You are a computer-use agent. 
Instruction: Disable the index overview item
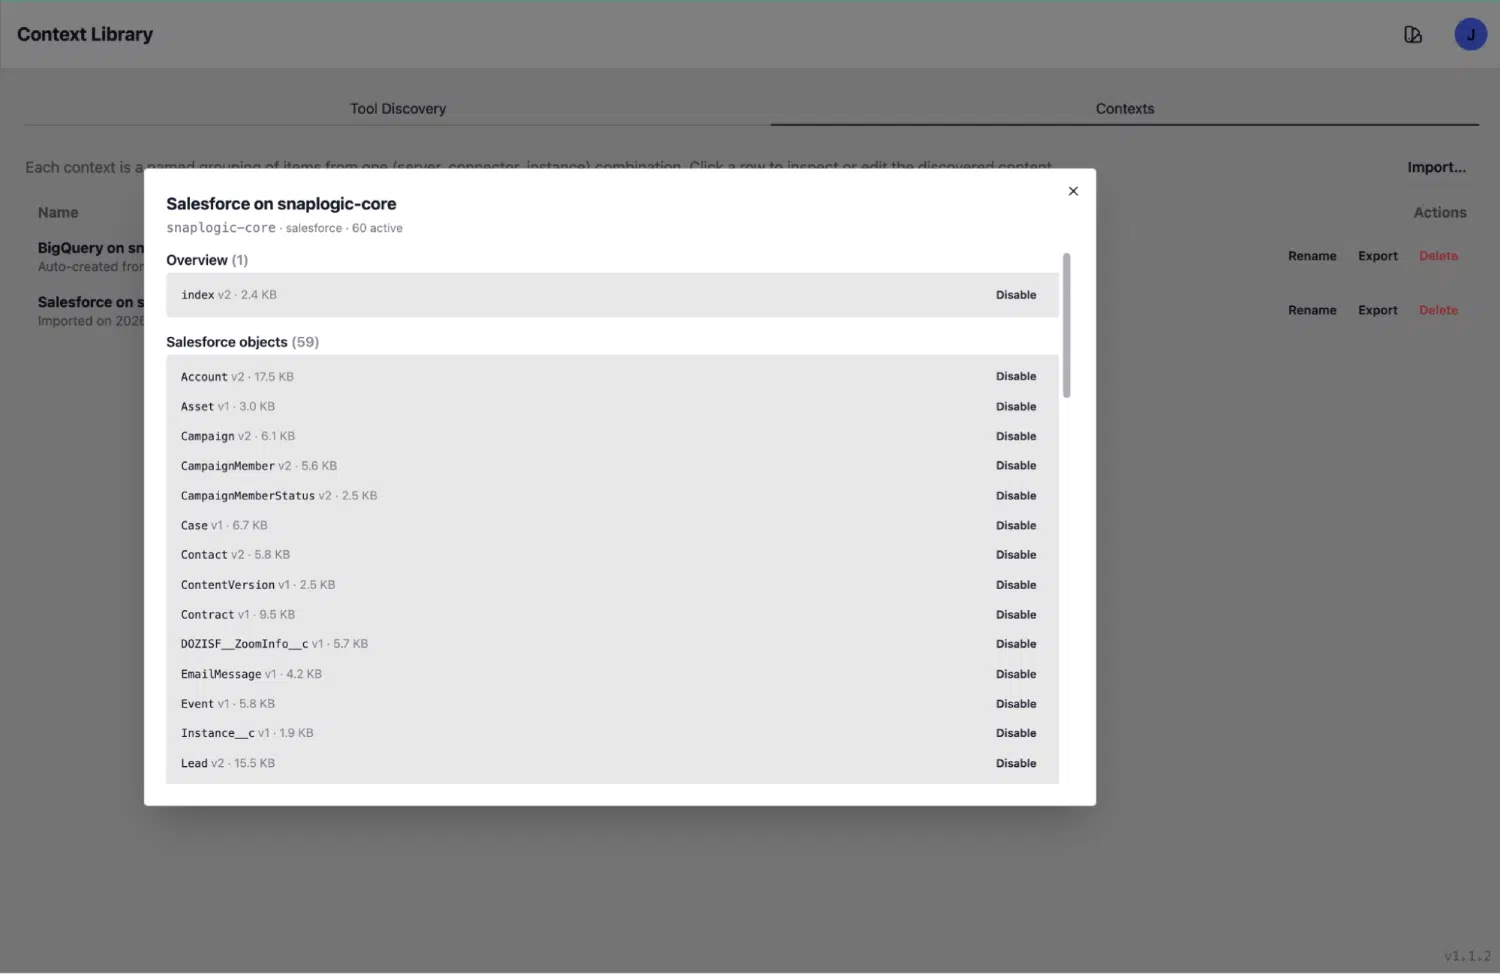click(1016, 295)
